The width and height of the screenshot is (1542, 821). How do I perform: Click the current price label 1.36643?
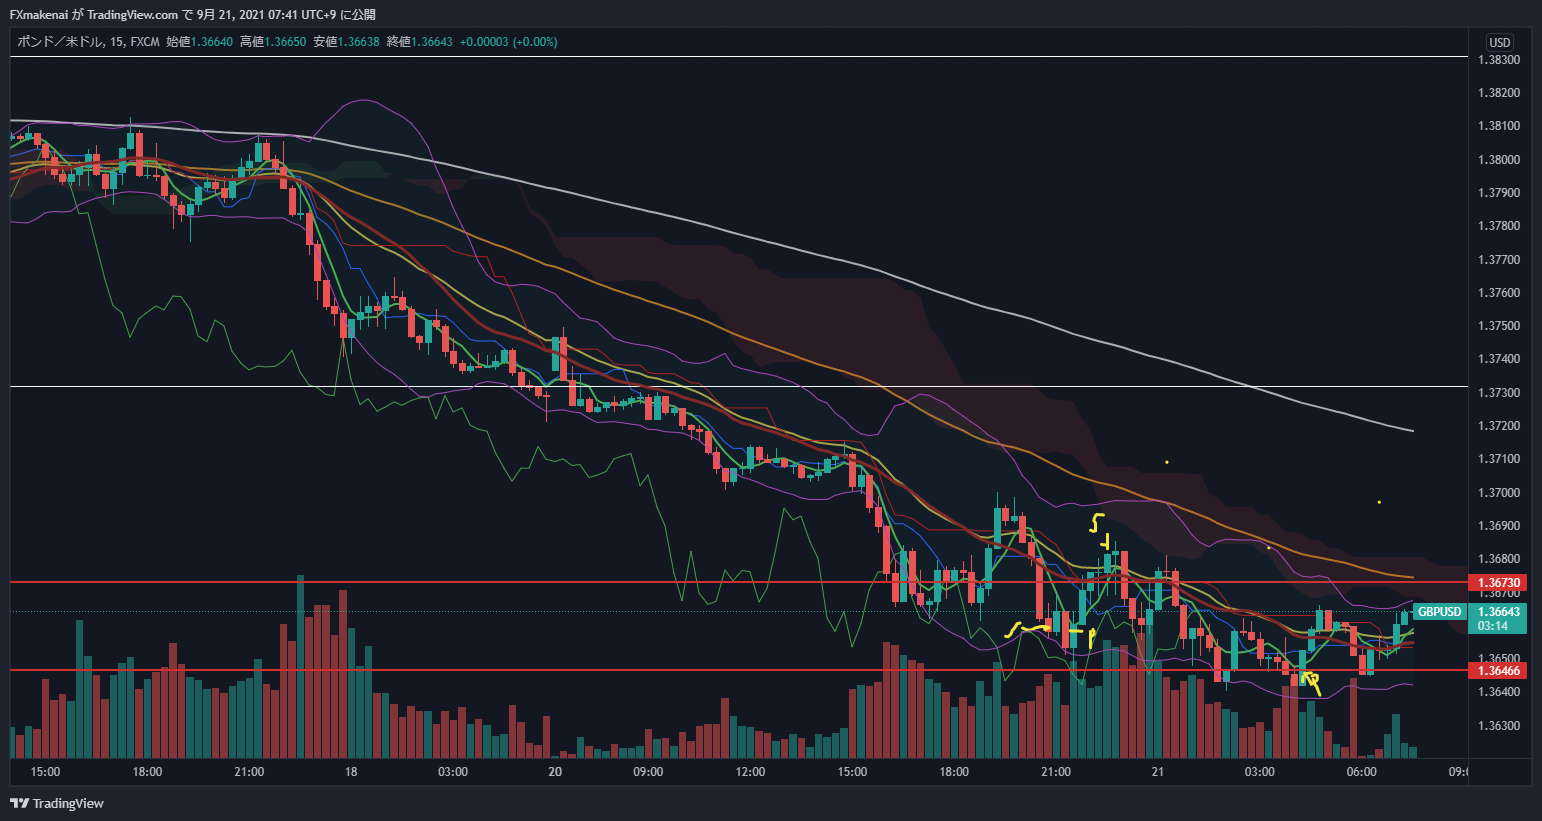pos(1498,612)
